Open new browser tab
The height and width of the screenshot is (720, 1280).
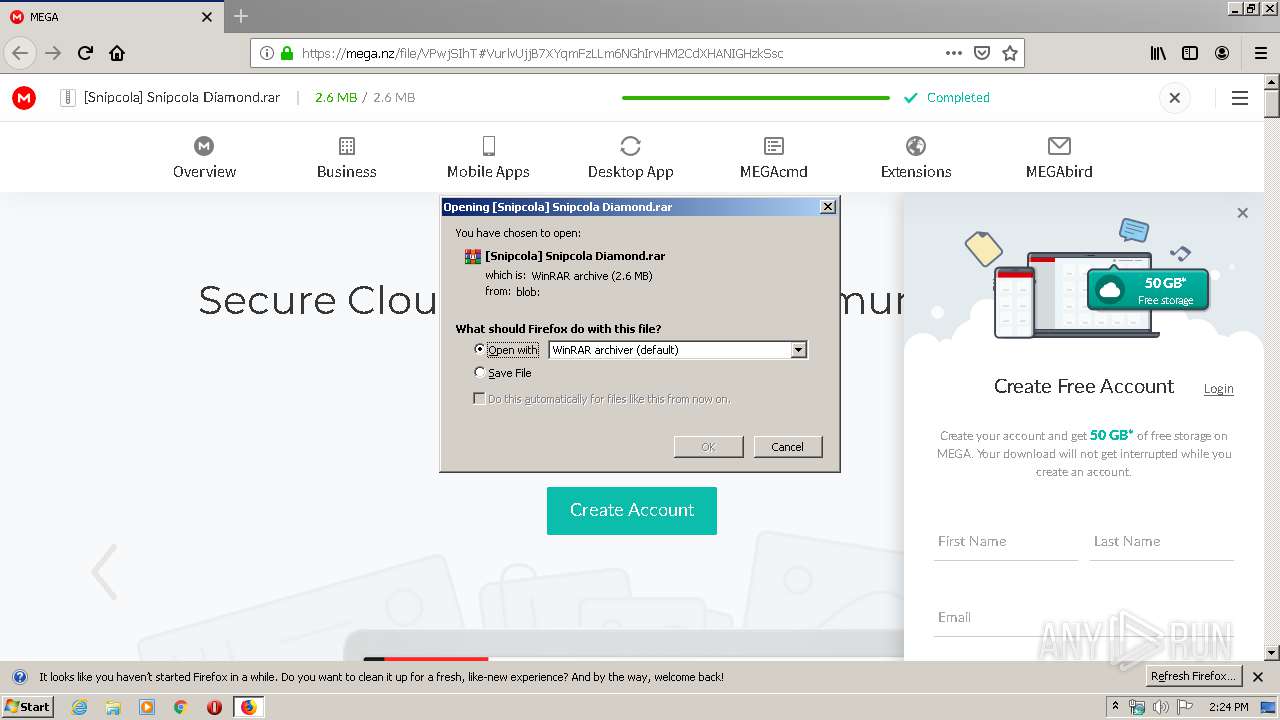[x=241, y=16]
